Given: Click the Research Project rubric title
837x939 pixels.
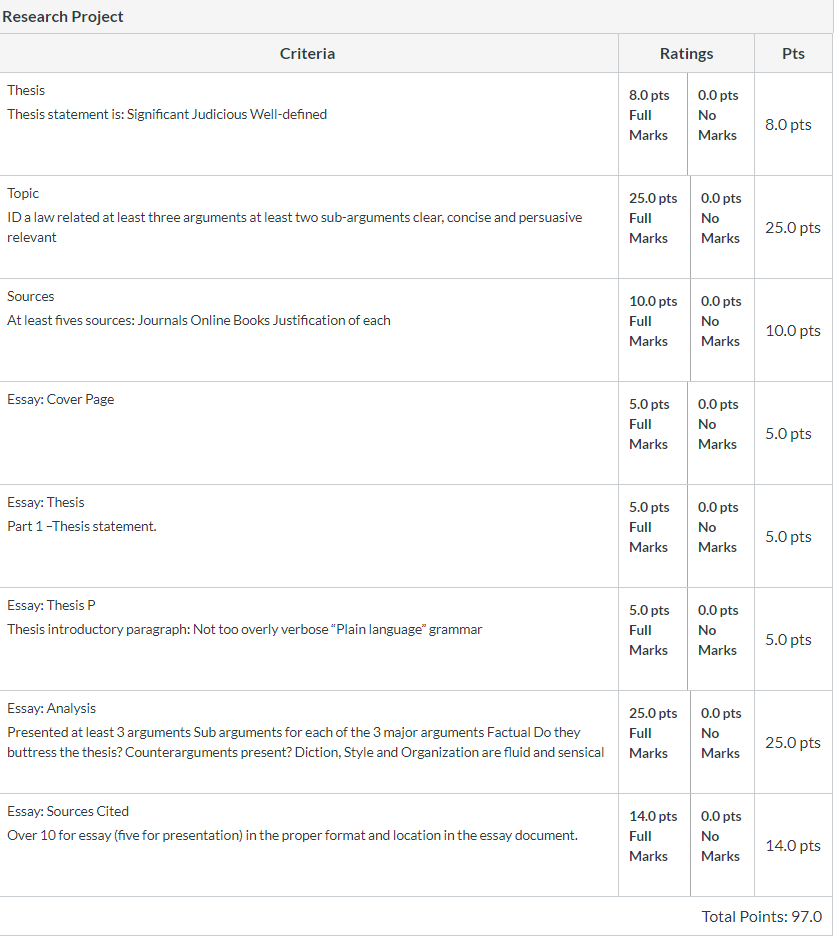Looking at the screenshot, I should [x=63, y=17].
